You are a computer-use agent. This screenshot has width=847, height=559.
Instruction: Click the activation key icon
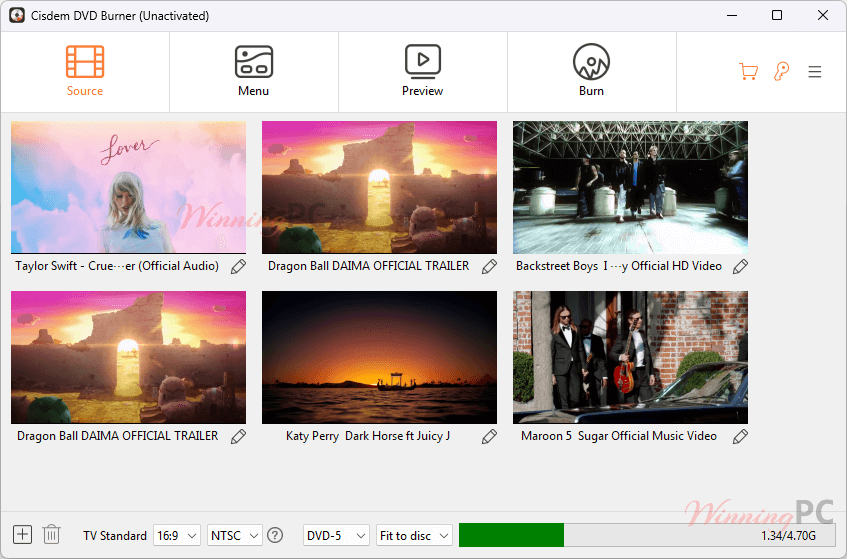tap(781, 71)
